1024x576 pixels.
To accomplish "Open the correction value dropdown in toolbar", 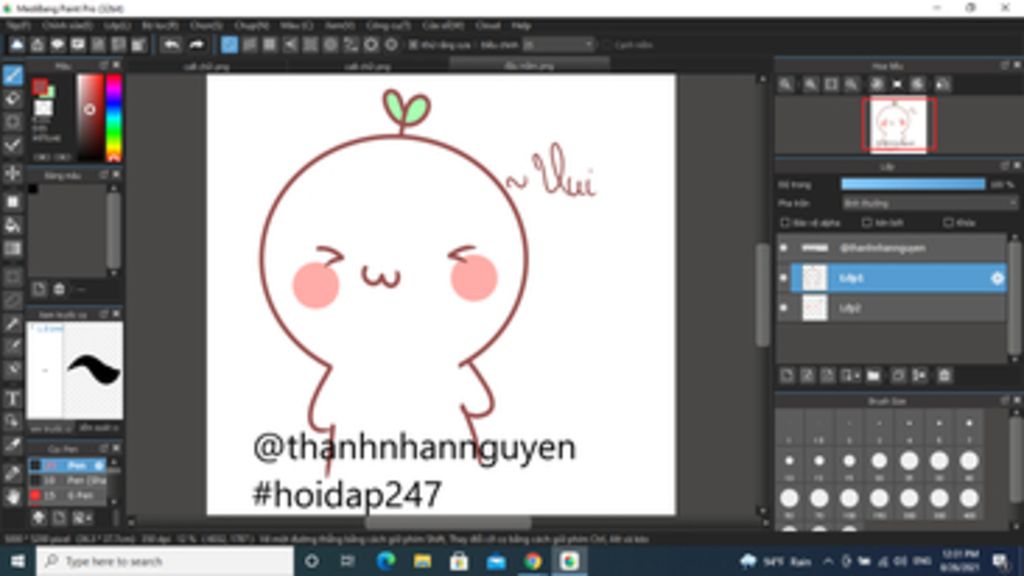I will tap(558, 45).
